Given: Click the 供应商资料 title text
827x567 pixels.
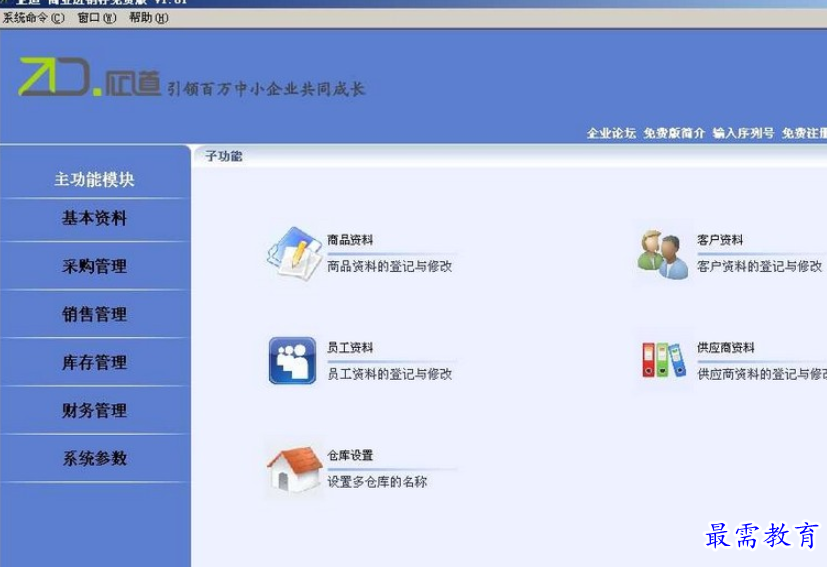Looking at the screenshot, I should click(725, 348).
